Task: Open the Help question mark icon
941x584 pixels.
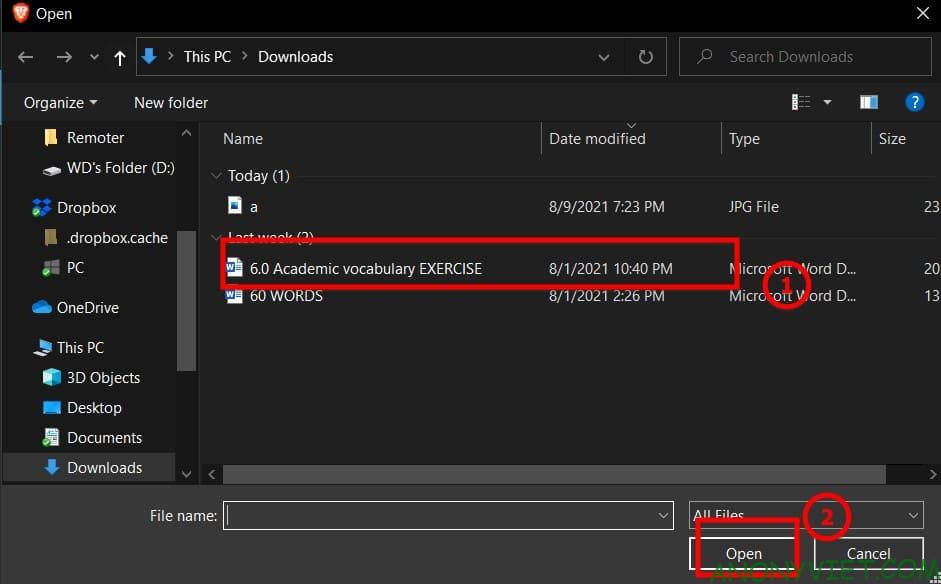Action: coord(913,102)
